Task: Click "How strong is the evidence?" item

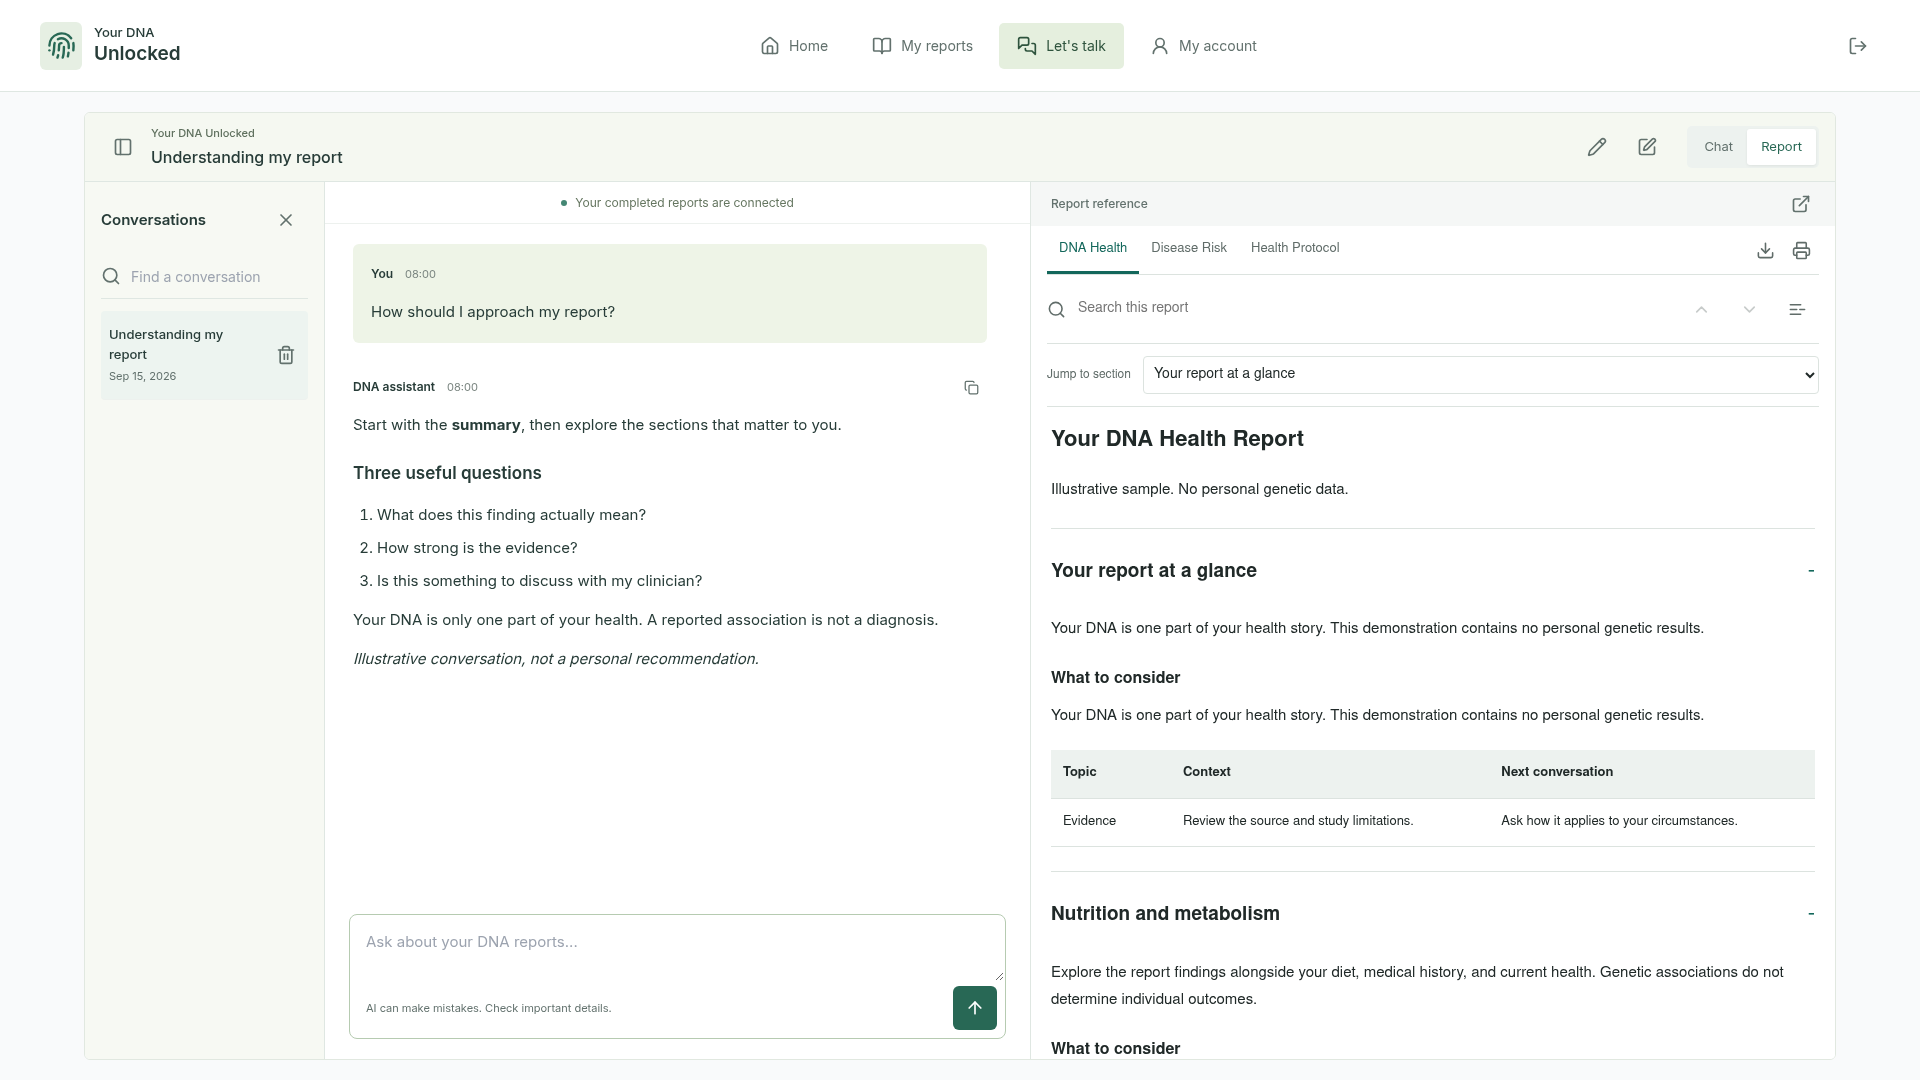Action: coord(477,548)
